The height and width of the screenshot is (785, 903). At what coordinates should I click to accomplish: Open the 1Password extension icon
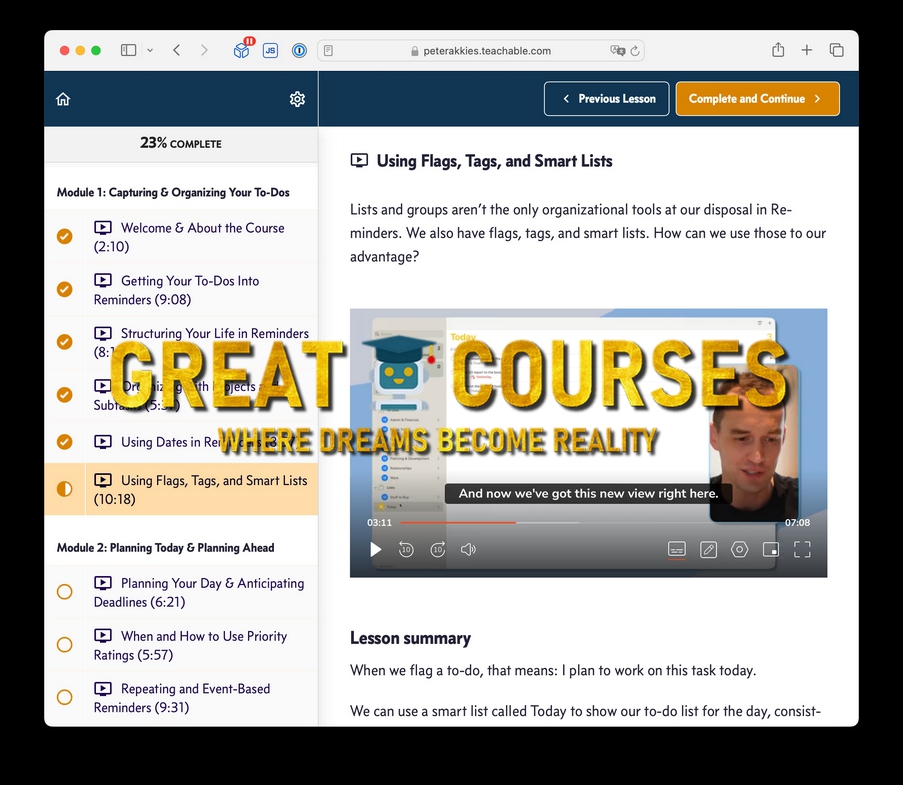pos(298,50)
